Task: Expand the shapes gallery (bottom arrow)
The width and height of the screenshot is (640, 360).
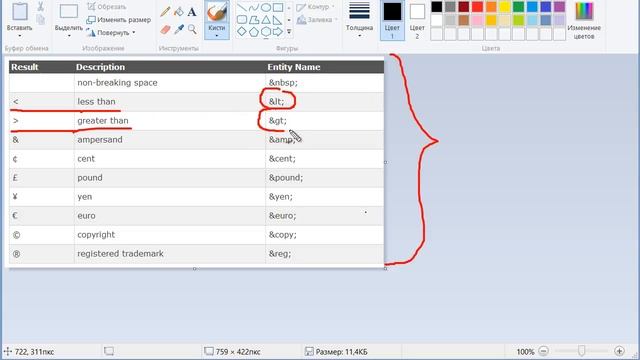Action: (x=289, y=31)
